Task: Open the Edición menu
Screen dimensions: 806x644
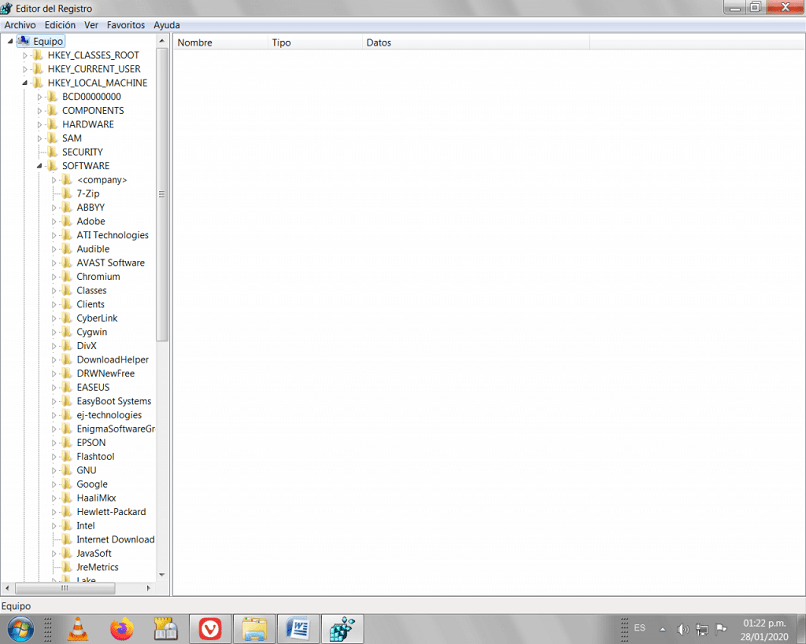Action: pyautogui.click(x=60, y=25)
